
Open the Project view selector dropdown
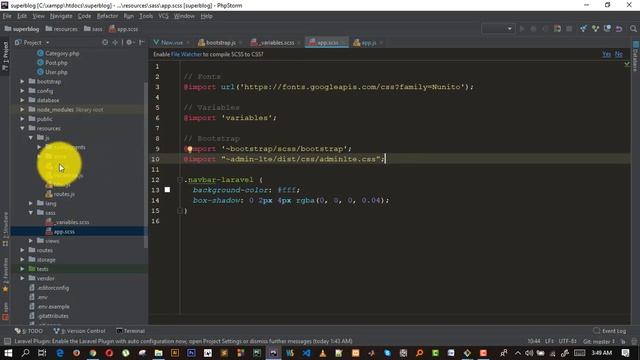32,42
